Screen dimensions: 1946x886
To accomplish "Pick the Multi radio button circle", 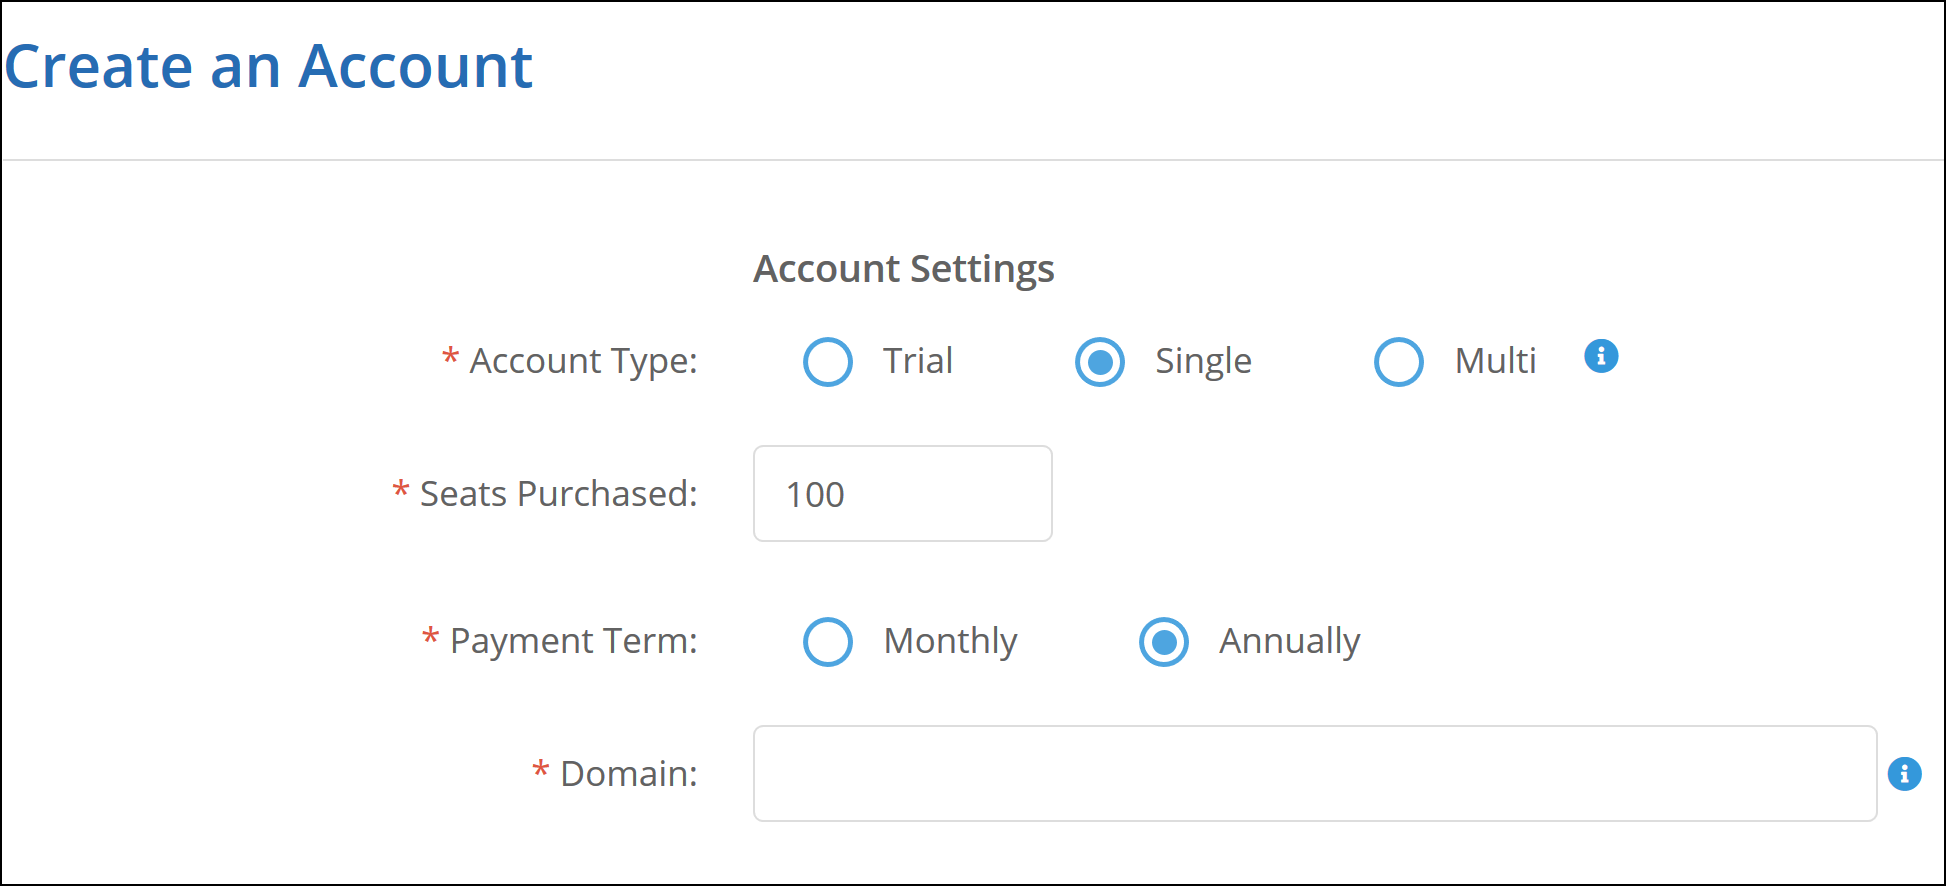I will (1398, 362).
